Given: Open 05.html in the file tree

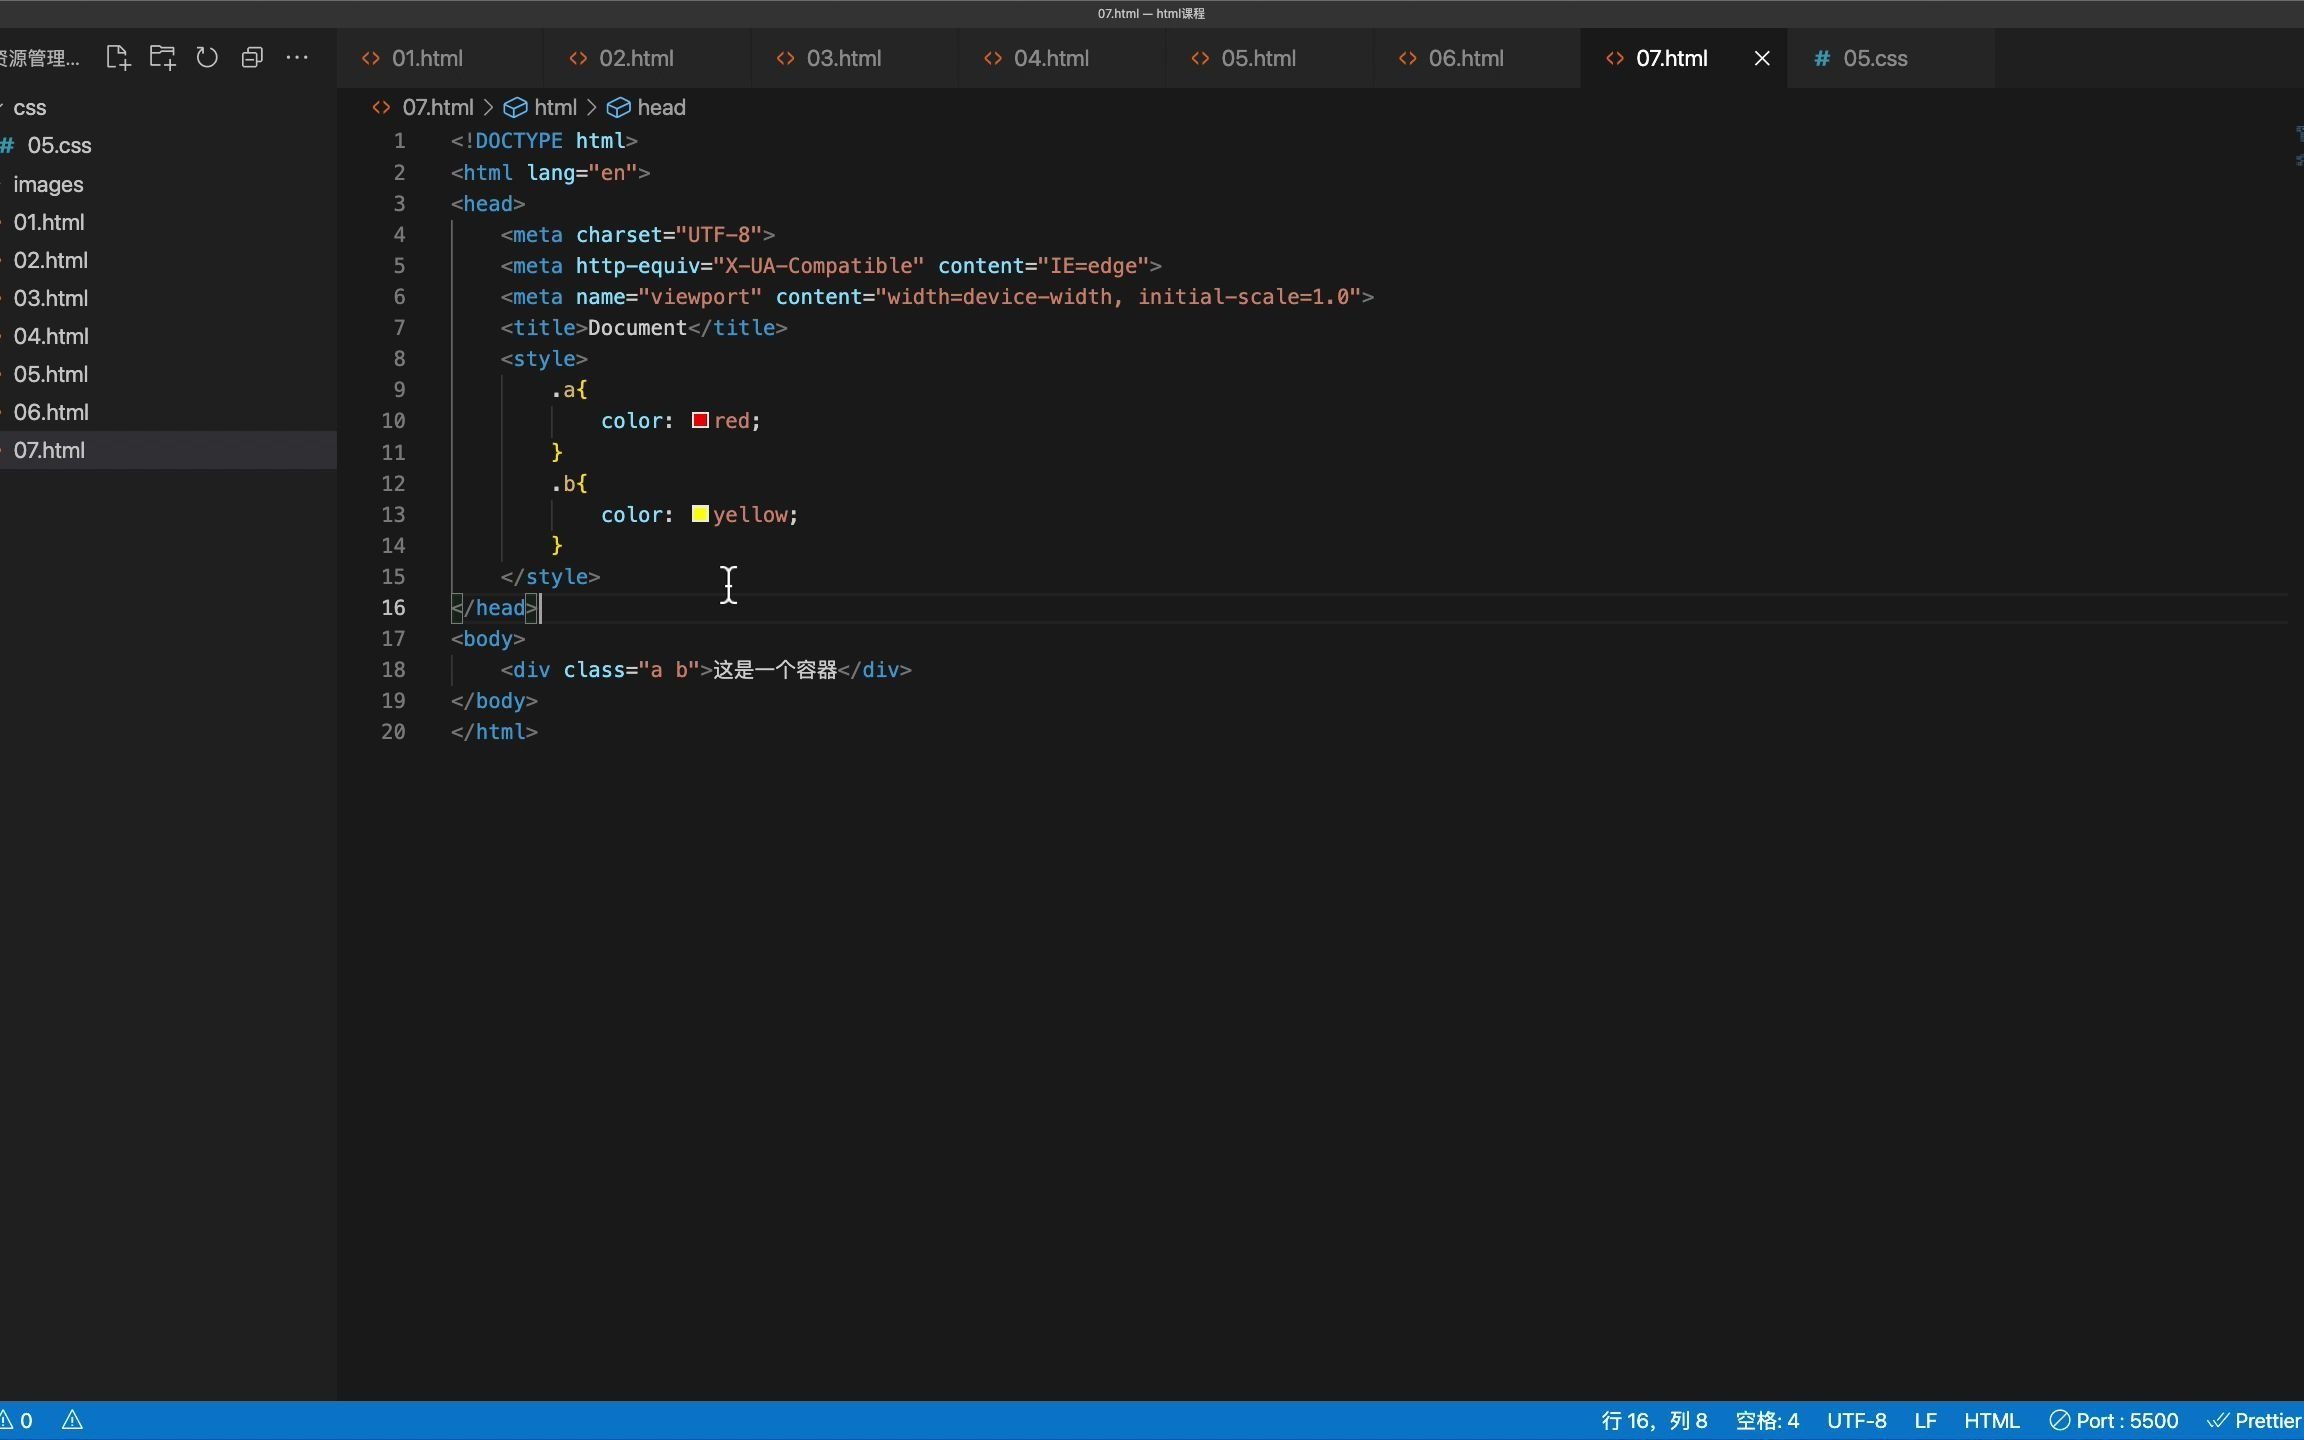Looking at the screenshot, I should (x=168, y=374).
